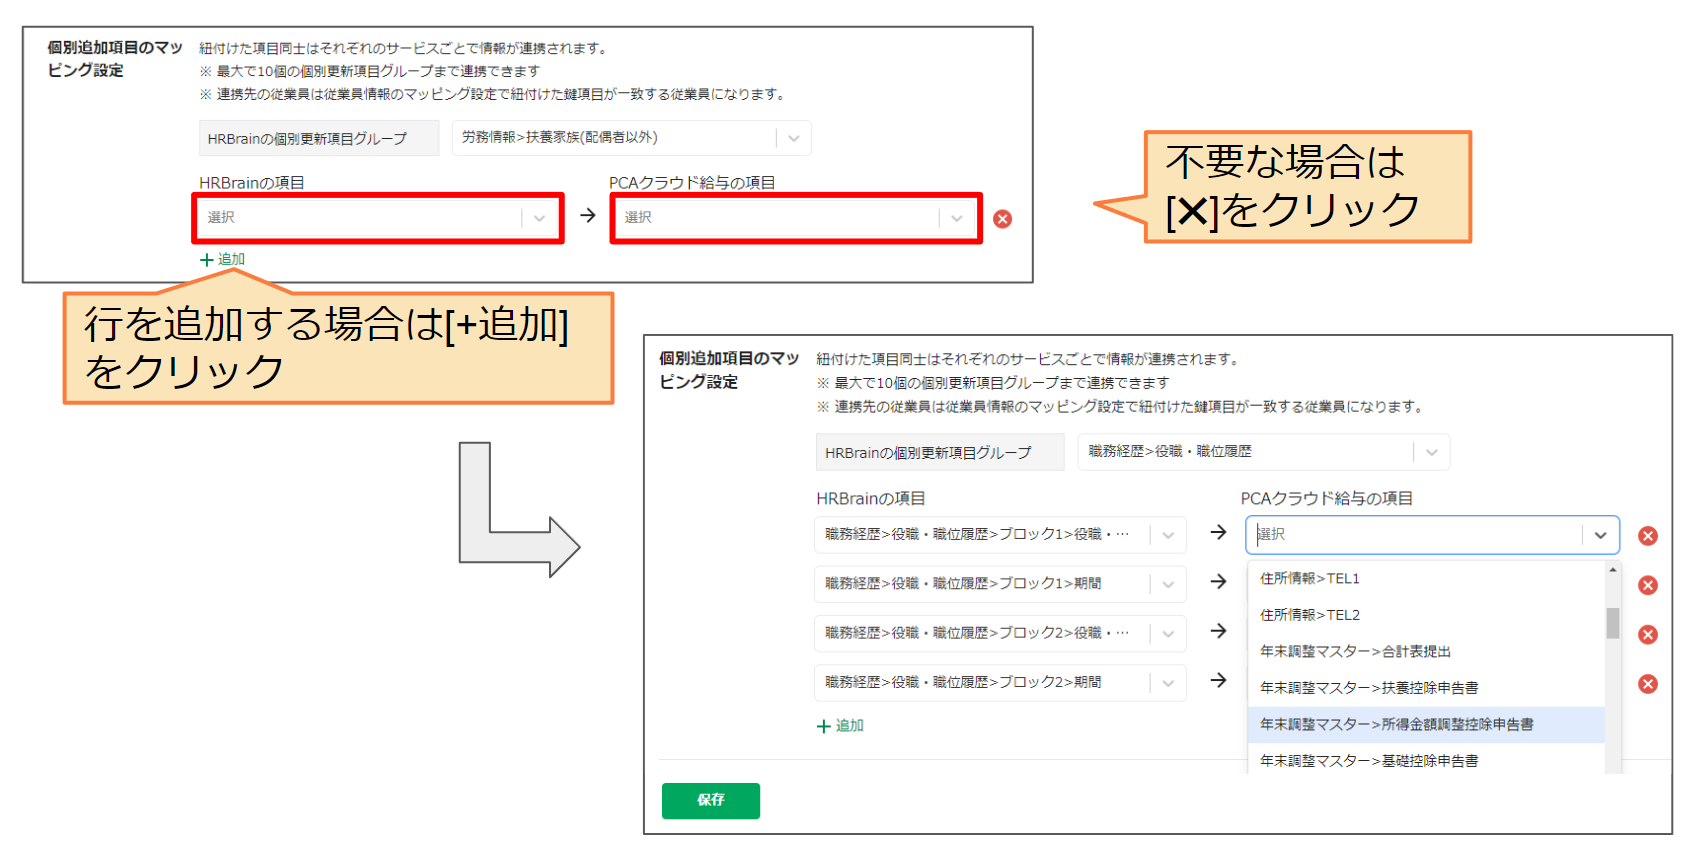
Task: Collapse the open PCA dropdown chevron
Action: (1601, 535)
